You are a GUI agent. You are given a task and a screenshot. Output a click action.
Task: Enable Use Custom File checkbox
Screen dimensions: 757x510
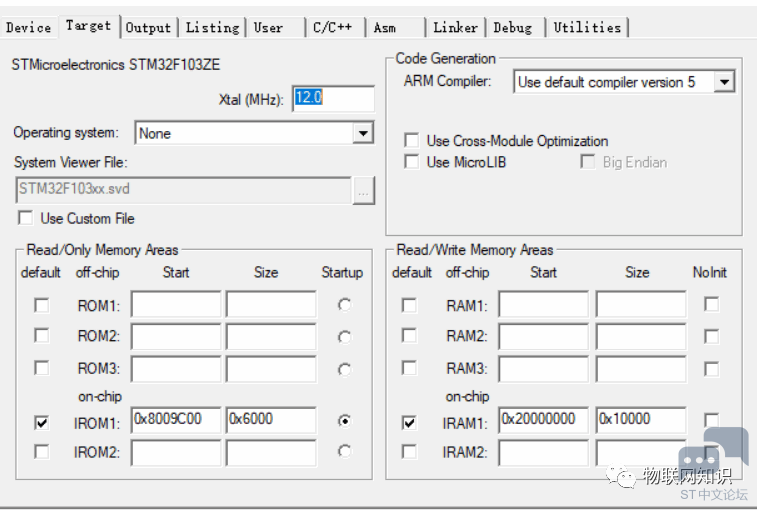pyautogui.click(x=26, y=218)
